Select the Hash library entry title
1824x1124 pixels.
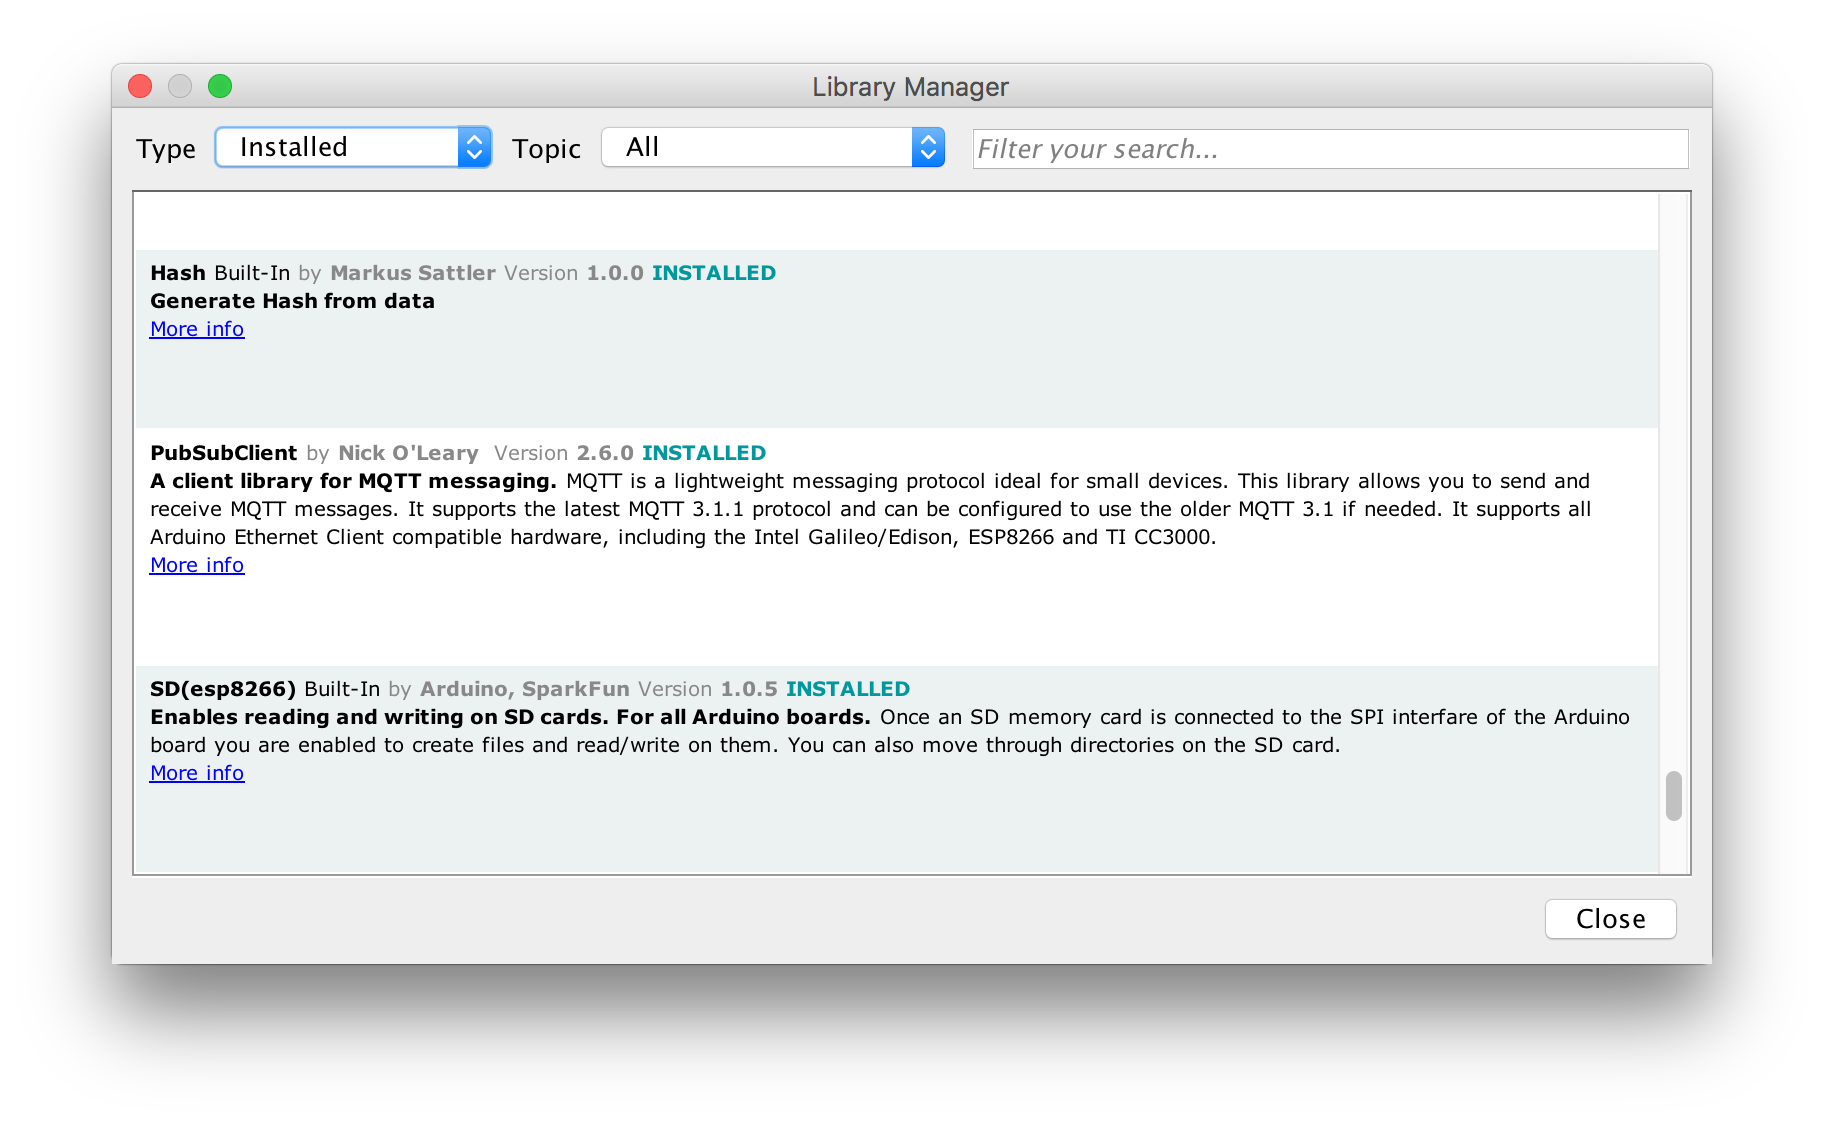click(x=178, y=273)
